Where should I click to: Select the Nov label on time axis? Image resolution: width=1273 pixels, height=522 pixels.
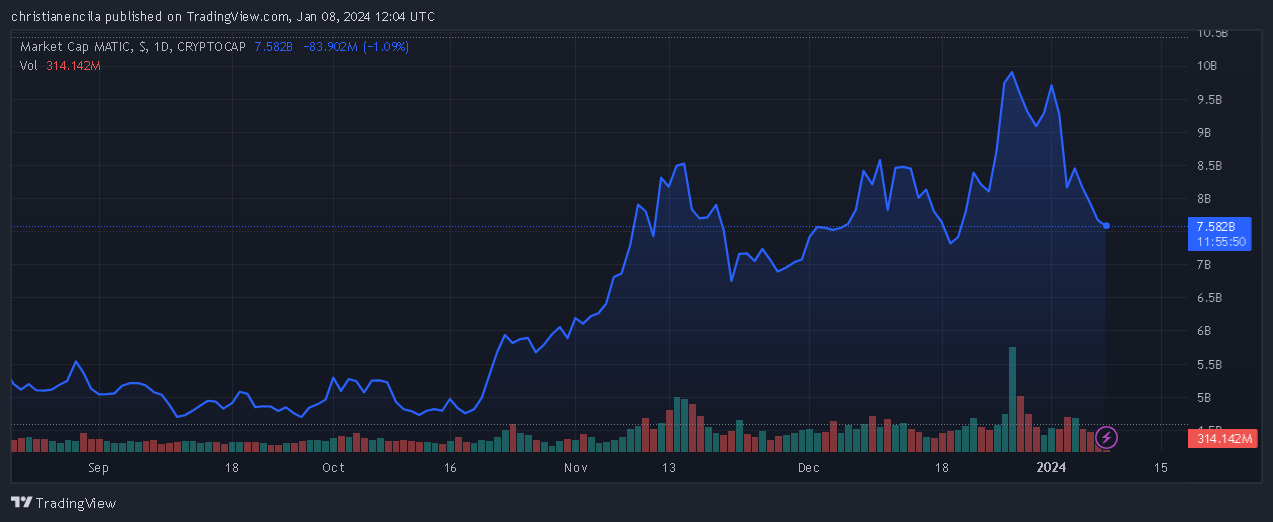click(574, 467)
